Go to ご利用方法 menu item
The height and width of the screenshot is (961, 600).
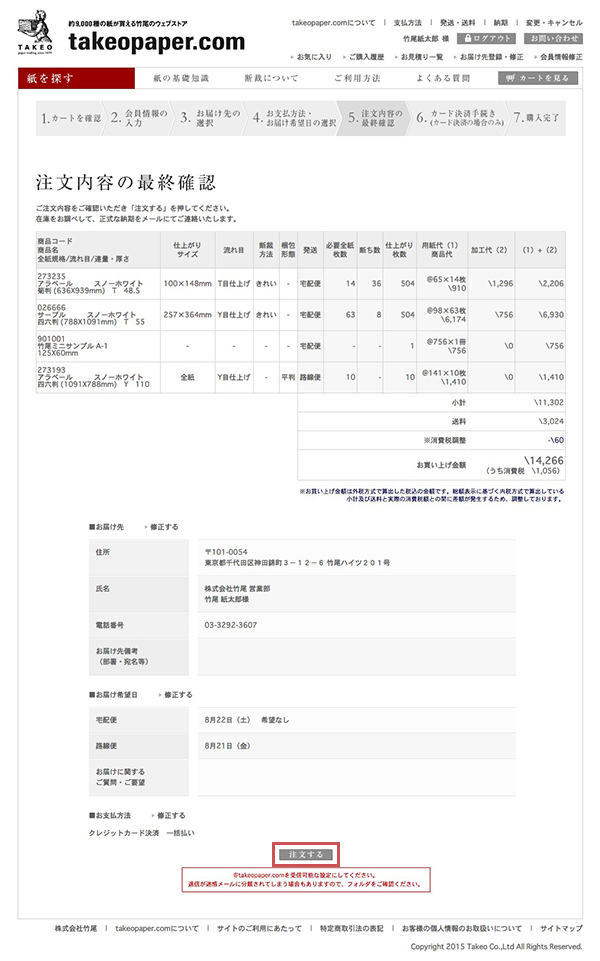(357, 78)
